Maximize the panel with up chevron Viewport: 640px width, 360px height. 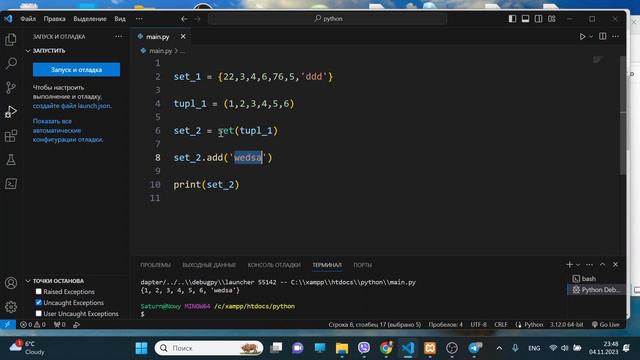click(602, 264)
